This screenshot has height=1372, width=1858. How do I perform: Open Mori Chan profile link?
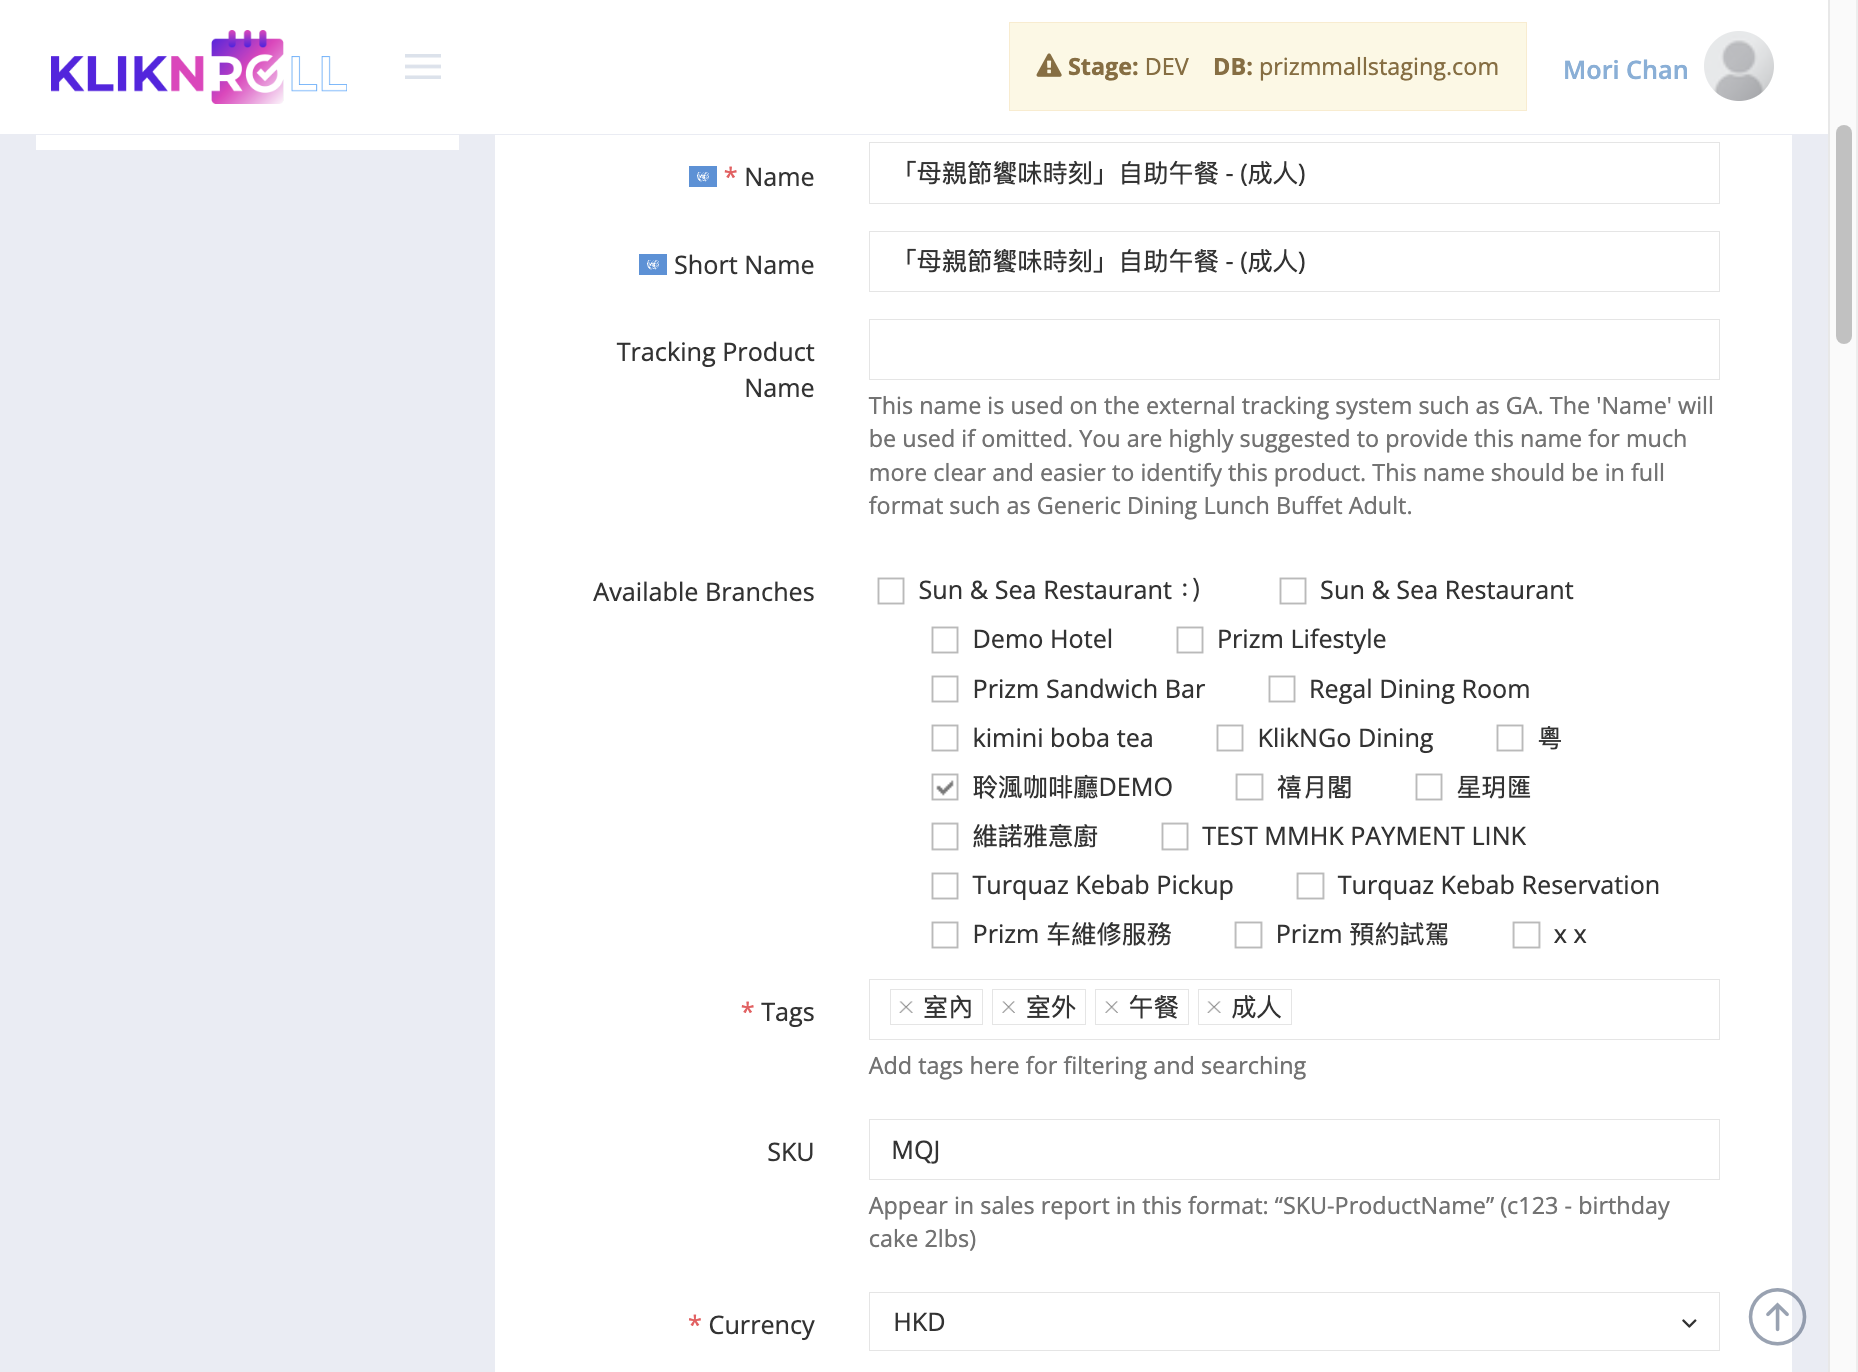click(x=1625, y=69)
